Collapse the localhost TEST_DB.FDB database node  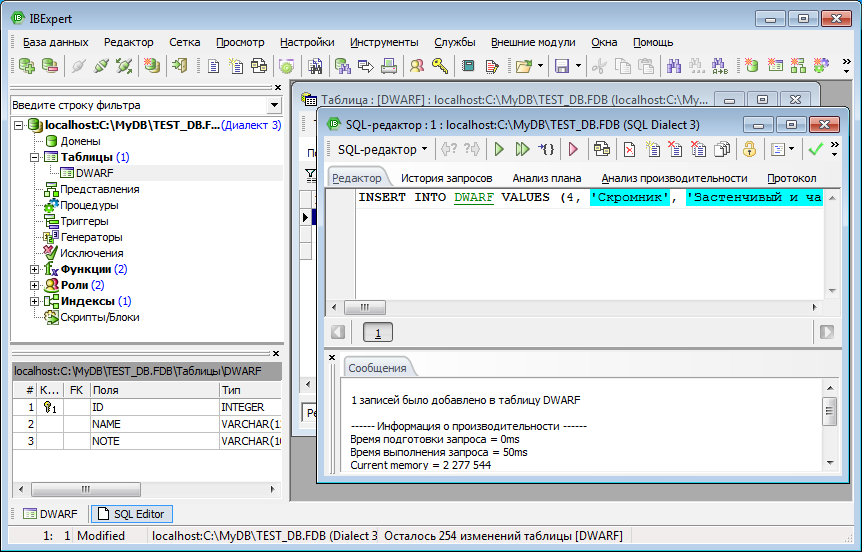tap(19, 125)
